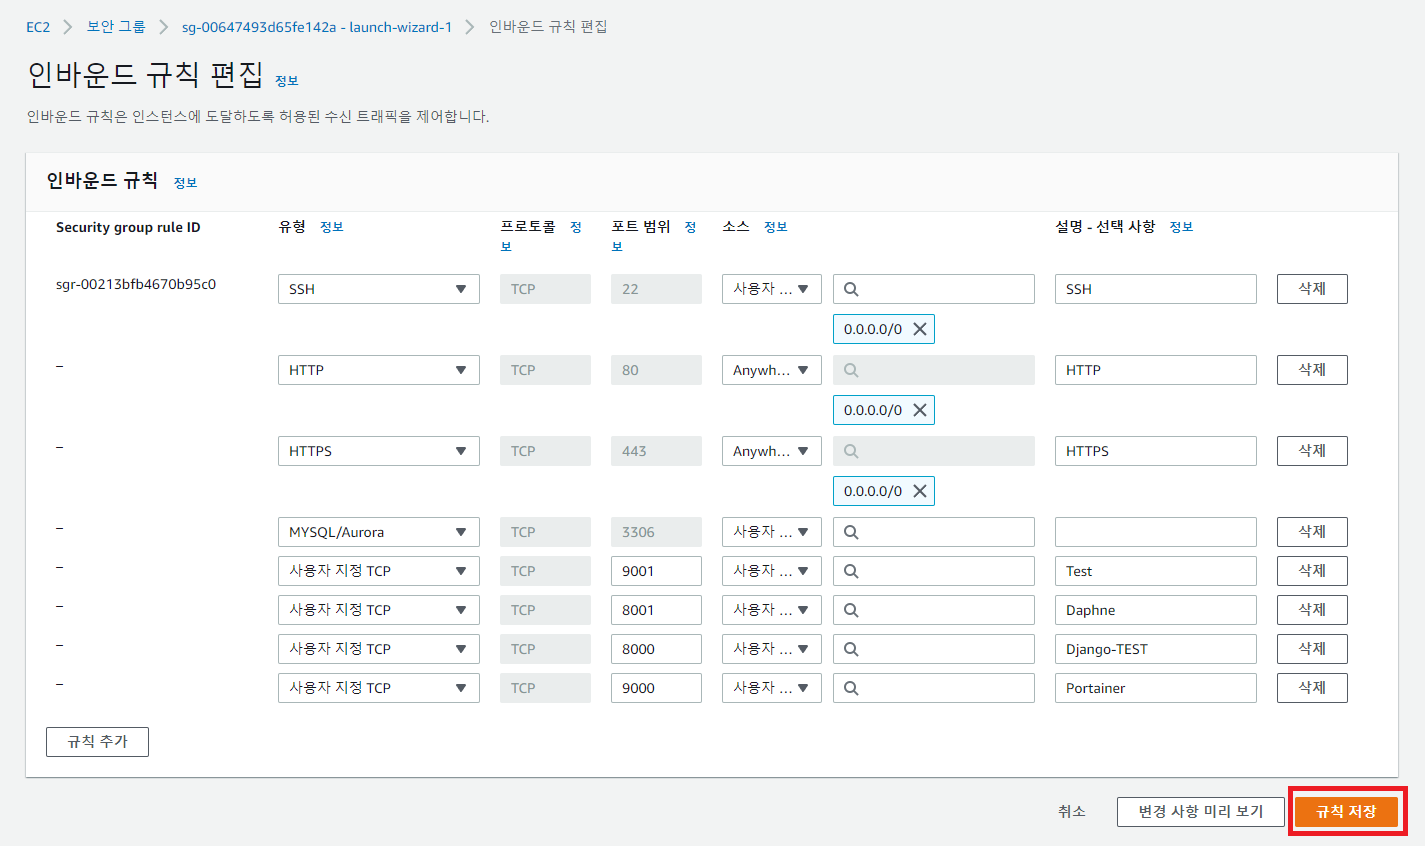The width and height of the screenshot is (1425, 846).
Task: Remove the 0.0.0.0/0 chip under SSH source
Action: (x=920, y=329)
